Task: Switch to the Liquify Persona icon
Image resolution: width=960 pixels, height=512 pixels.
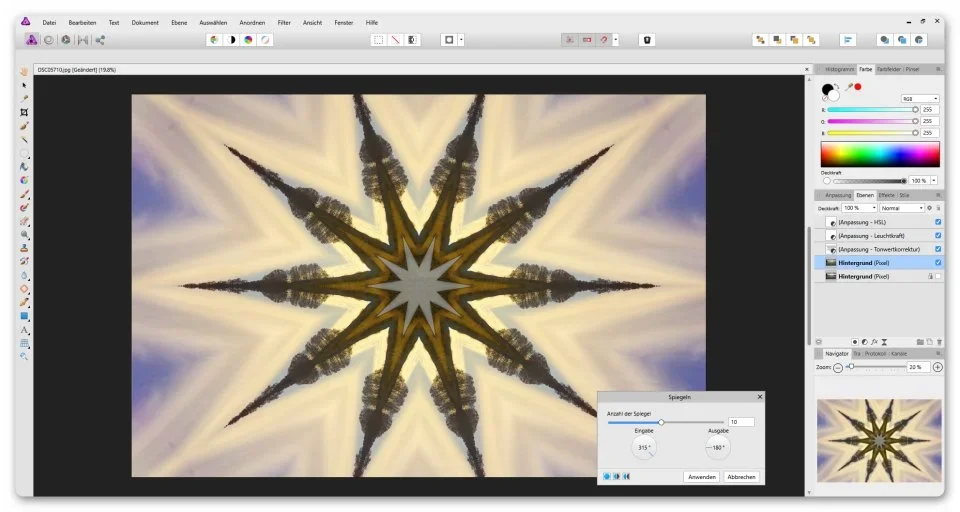Action: 48,40
